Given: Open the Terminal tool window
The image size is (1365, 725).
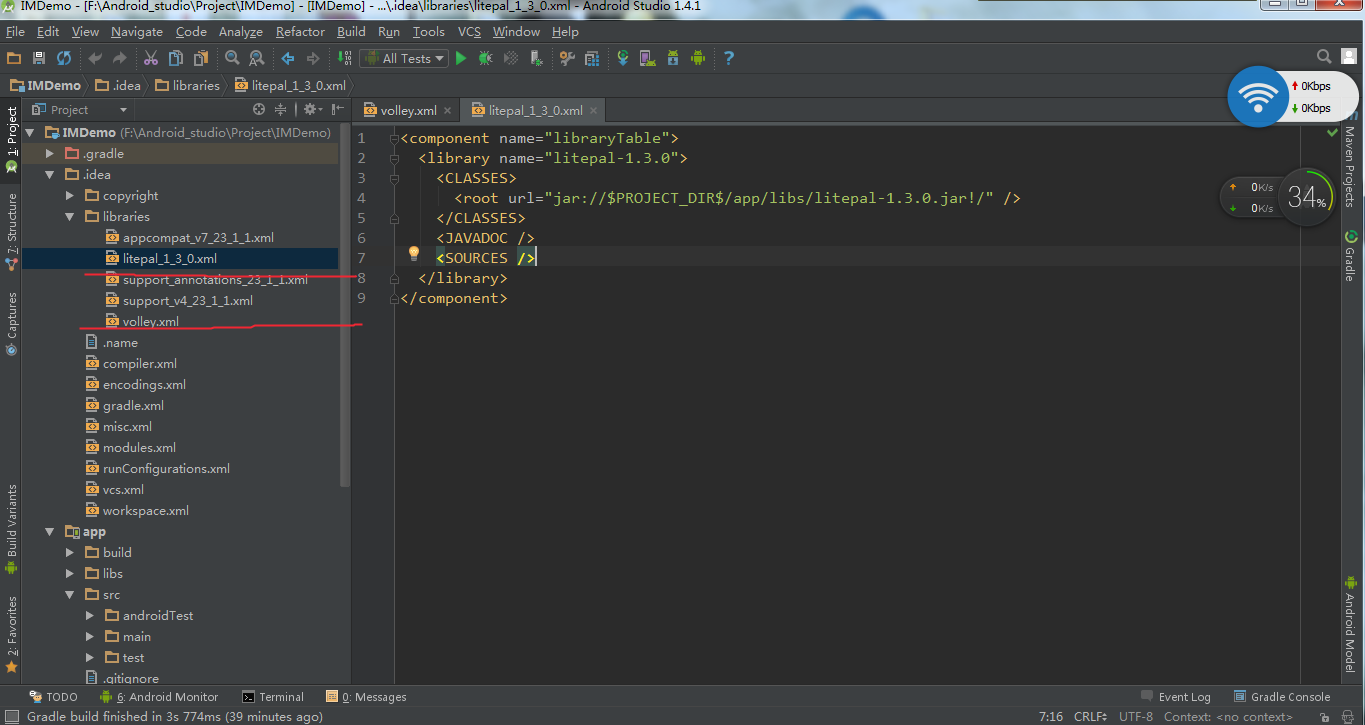Looking at the screenshot, I should 273,697.
